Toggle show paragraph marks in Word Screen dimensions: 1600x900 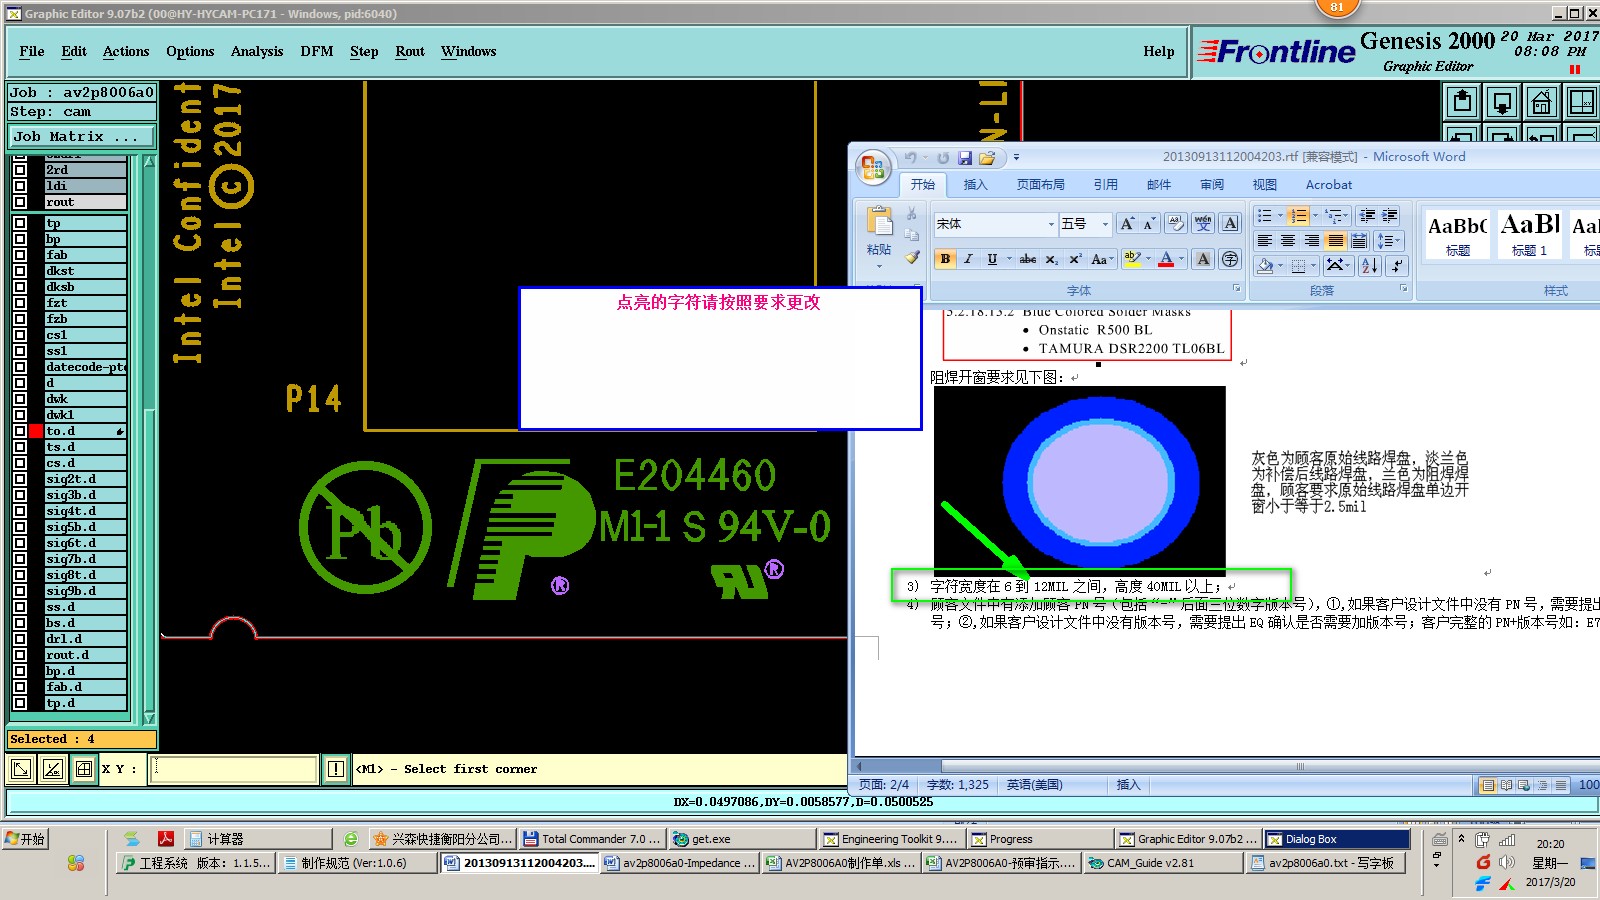(1397, 265)
